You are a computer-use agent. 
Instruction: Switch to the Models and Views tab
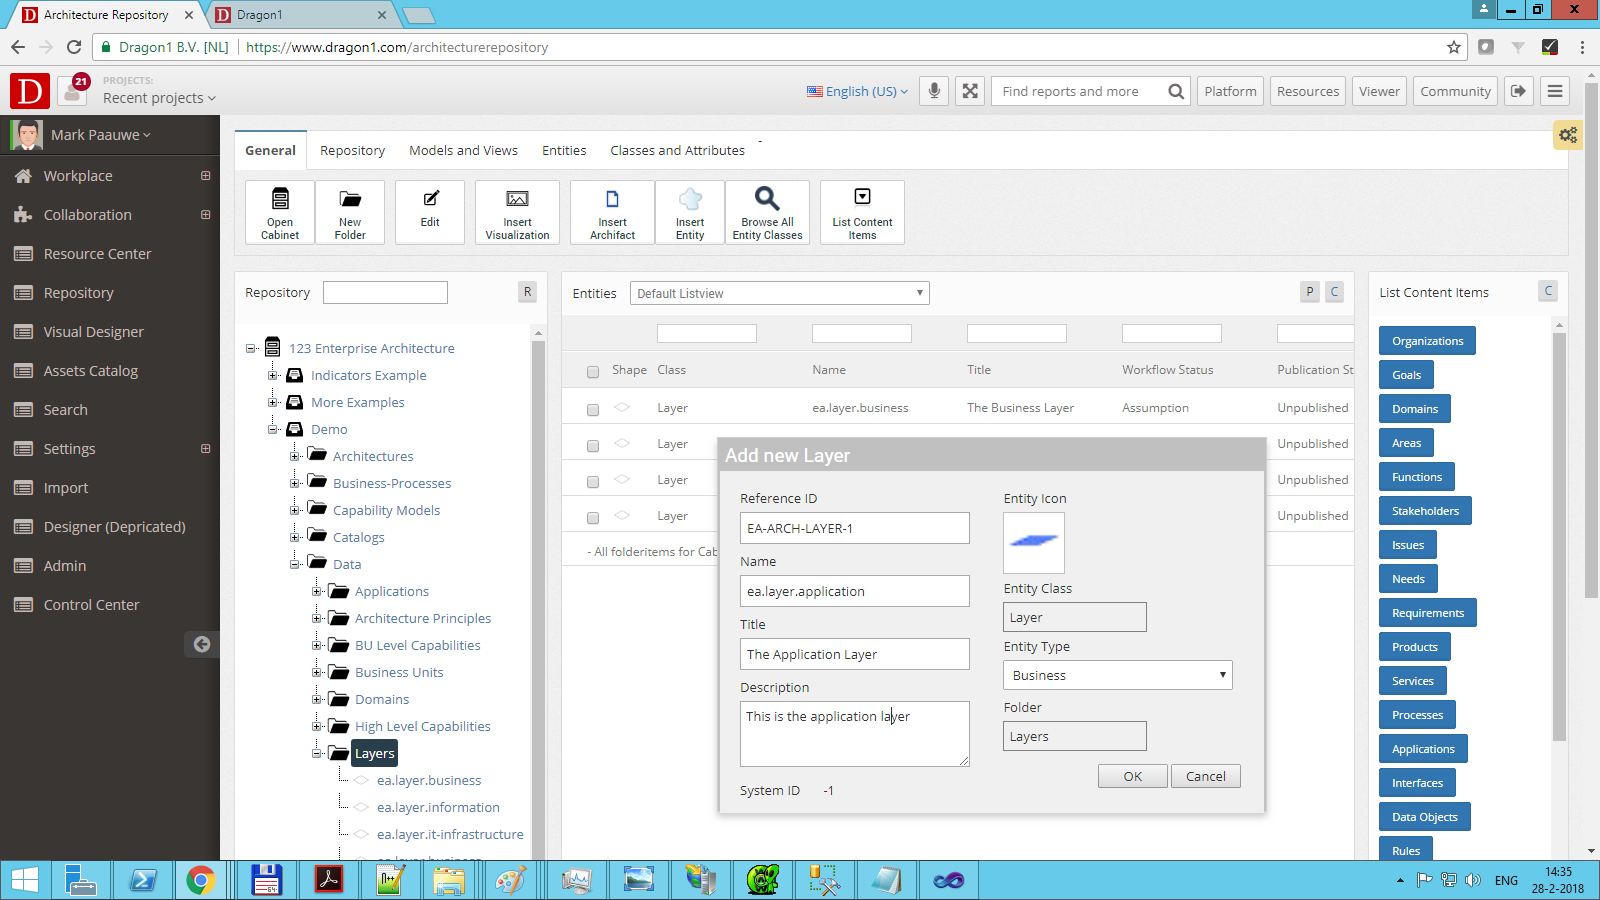[463, 150]
